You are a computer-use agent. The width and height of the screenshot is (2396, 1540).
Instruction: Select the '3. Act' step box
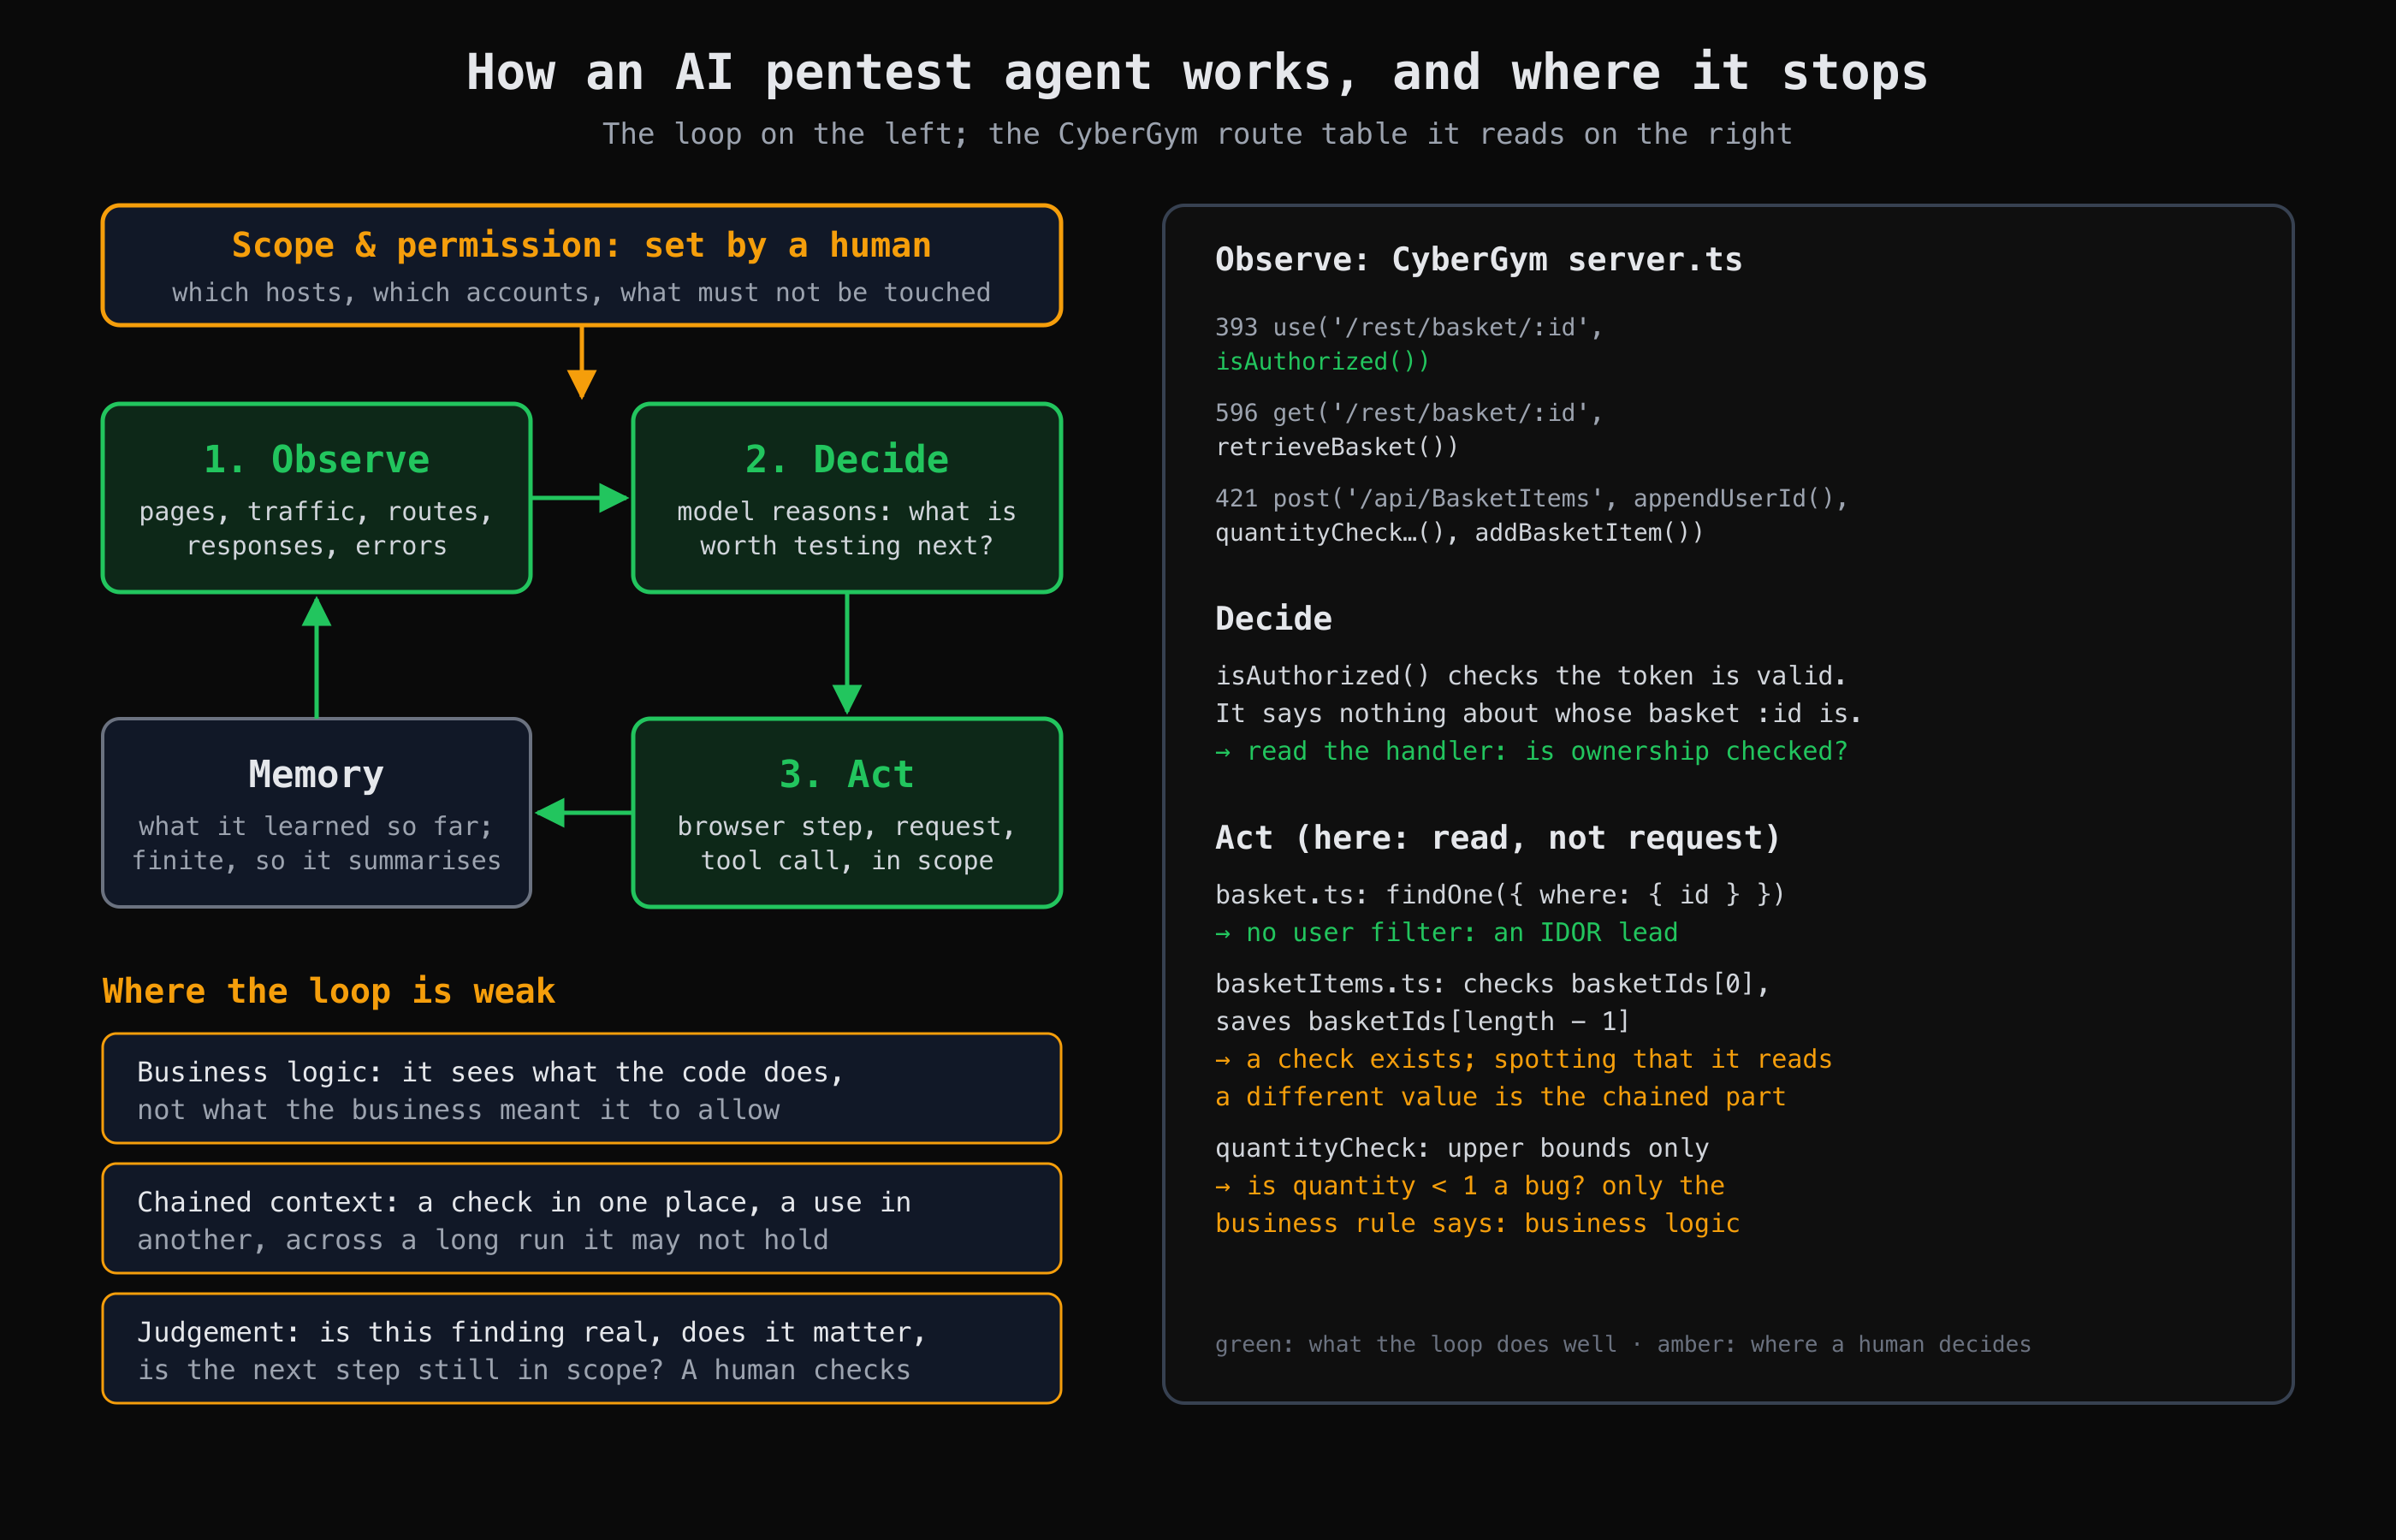847,813
